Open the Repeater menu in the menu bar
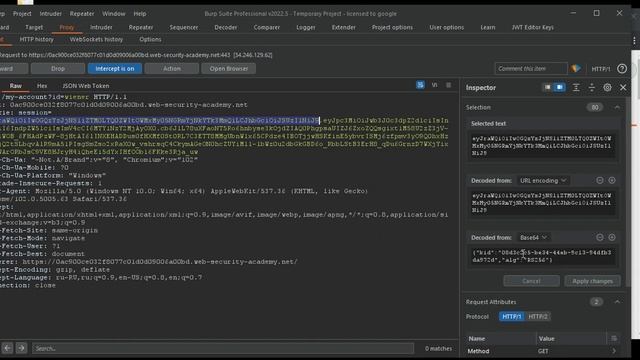This screenshot has height=360, width=640. (x=82, y=13)
